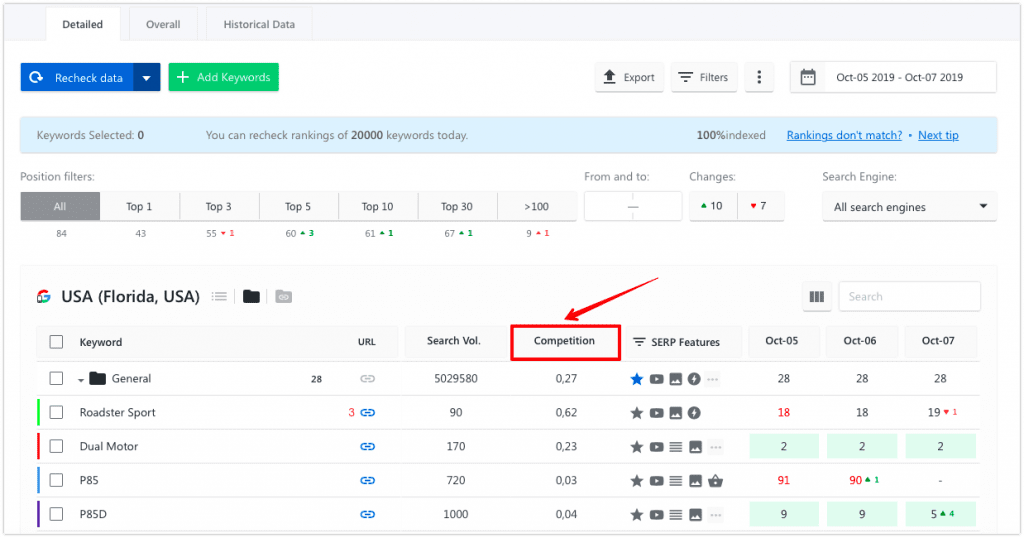The height and width of the screenshot is (538, 1024).
Task: Expand the Recheck data dropdown arrow
Action: point(147,78)
